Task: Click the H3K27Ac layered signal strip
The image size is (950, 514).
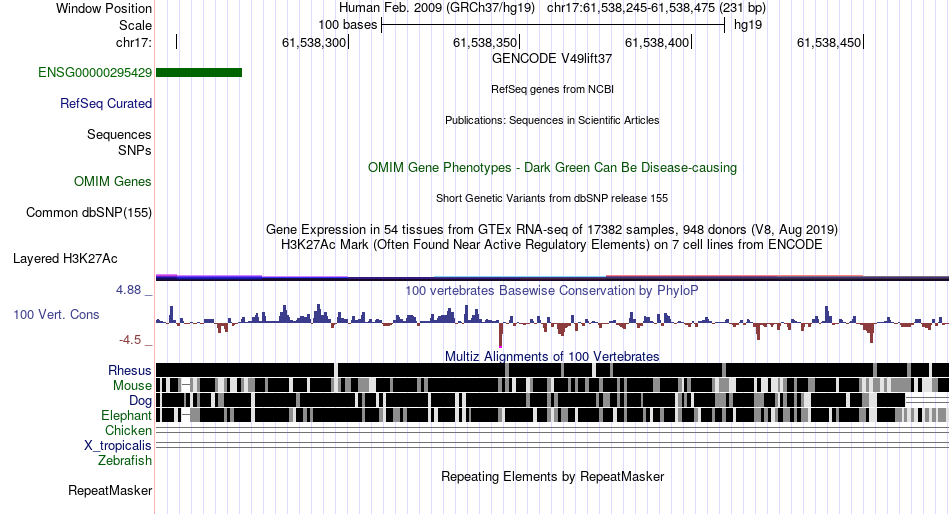Action: 552,277
